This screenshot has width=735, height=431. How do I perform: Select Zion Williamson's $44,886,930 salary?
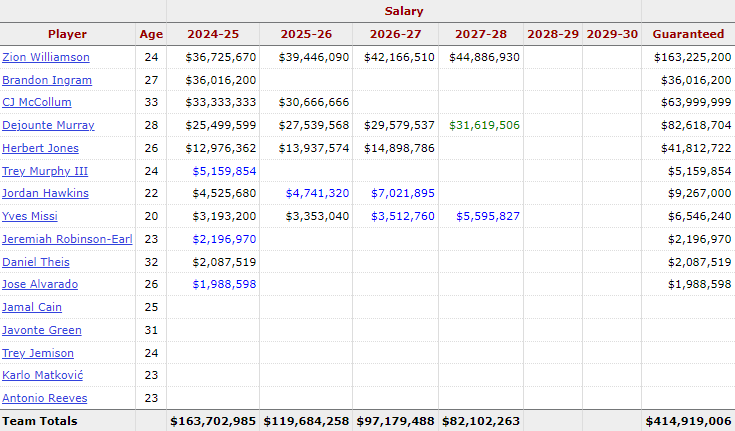(x=484, y=57)
